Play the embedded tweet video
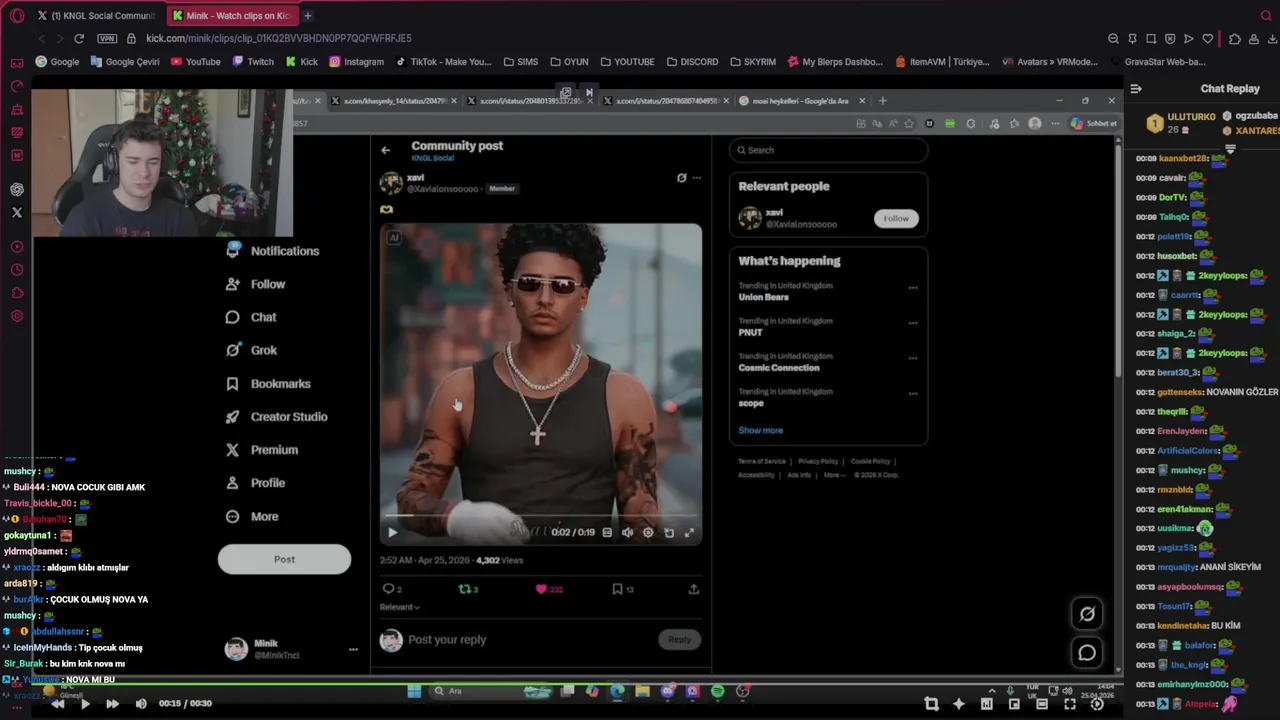The height and width of the screenshot is (720, 1280). point(392,532)
